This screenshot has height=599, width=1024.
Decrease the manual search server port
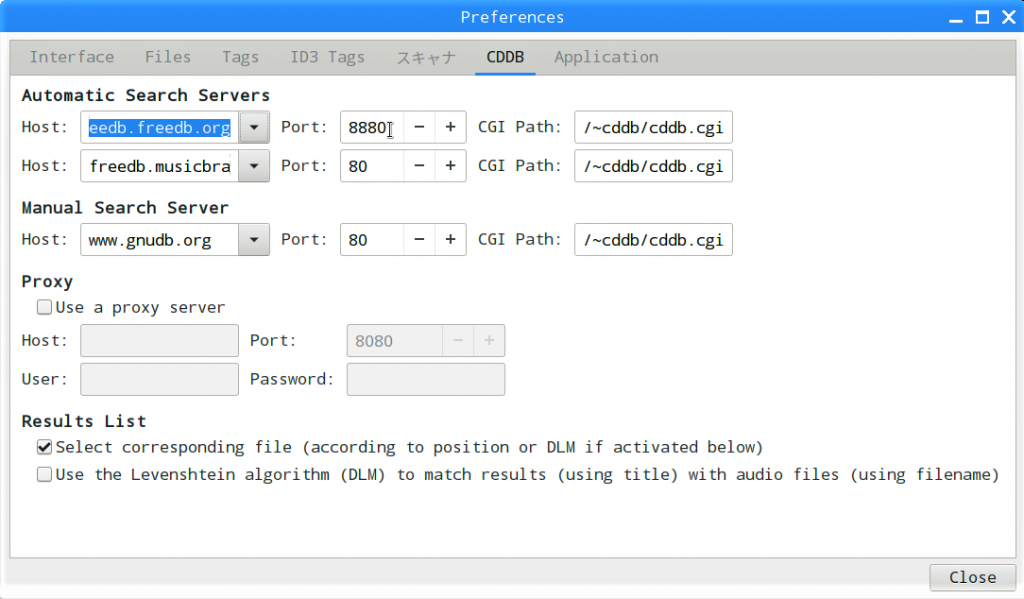pos(419,240)
